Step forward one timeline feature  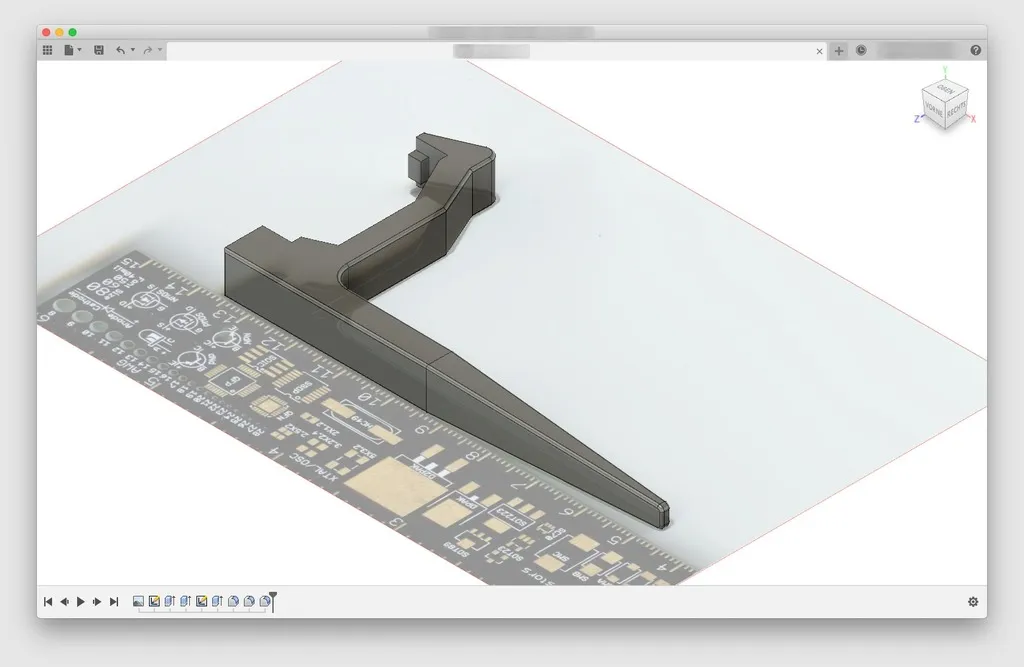[x=97, y=602]
